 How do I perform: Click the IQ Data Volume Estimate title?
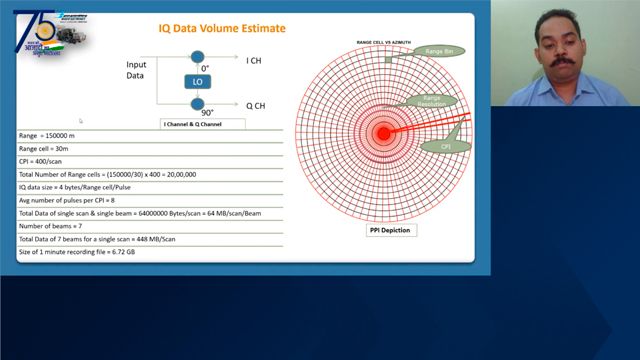[222, 28]
